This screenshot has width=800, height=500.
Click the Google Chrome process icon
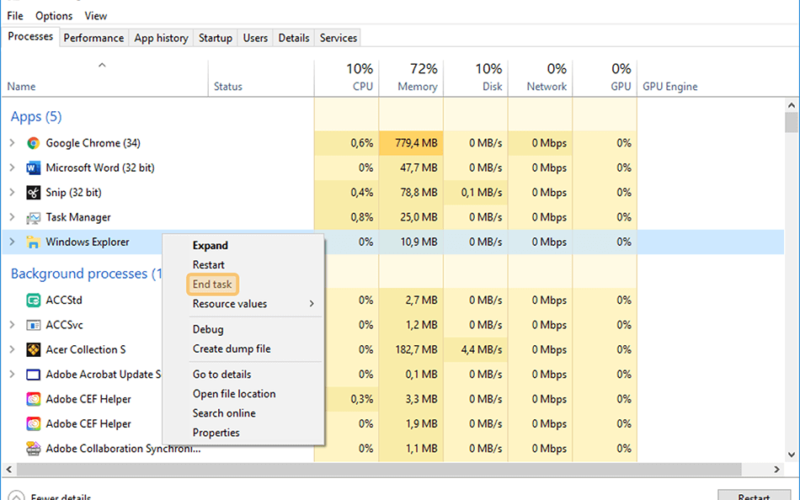[x=33, y=143]
